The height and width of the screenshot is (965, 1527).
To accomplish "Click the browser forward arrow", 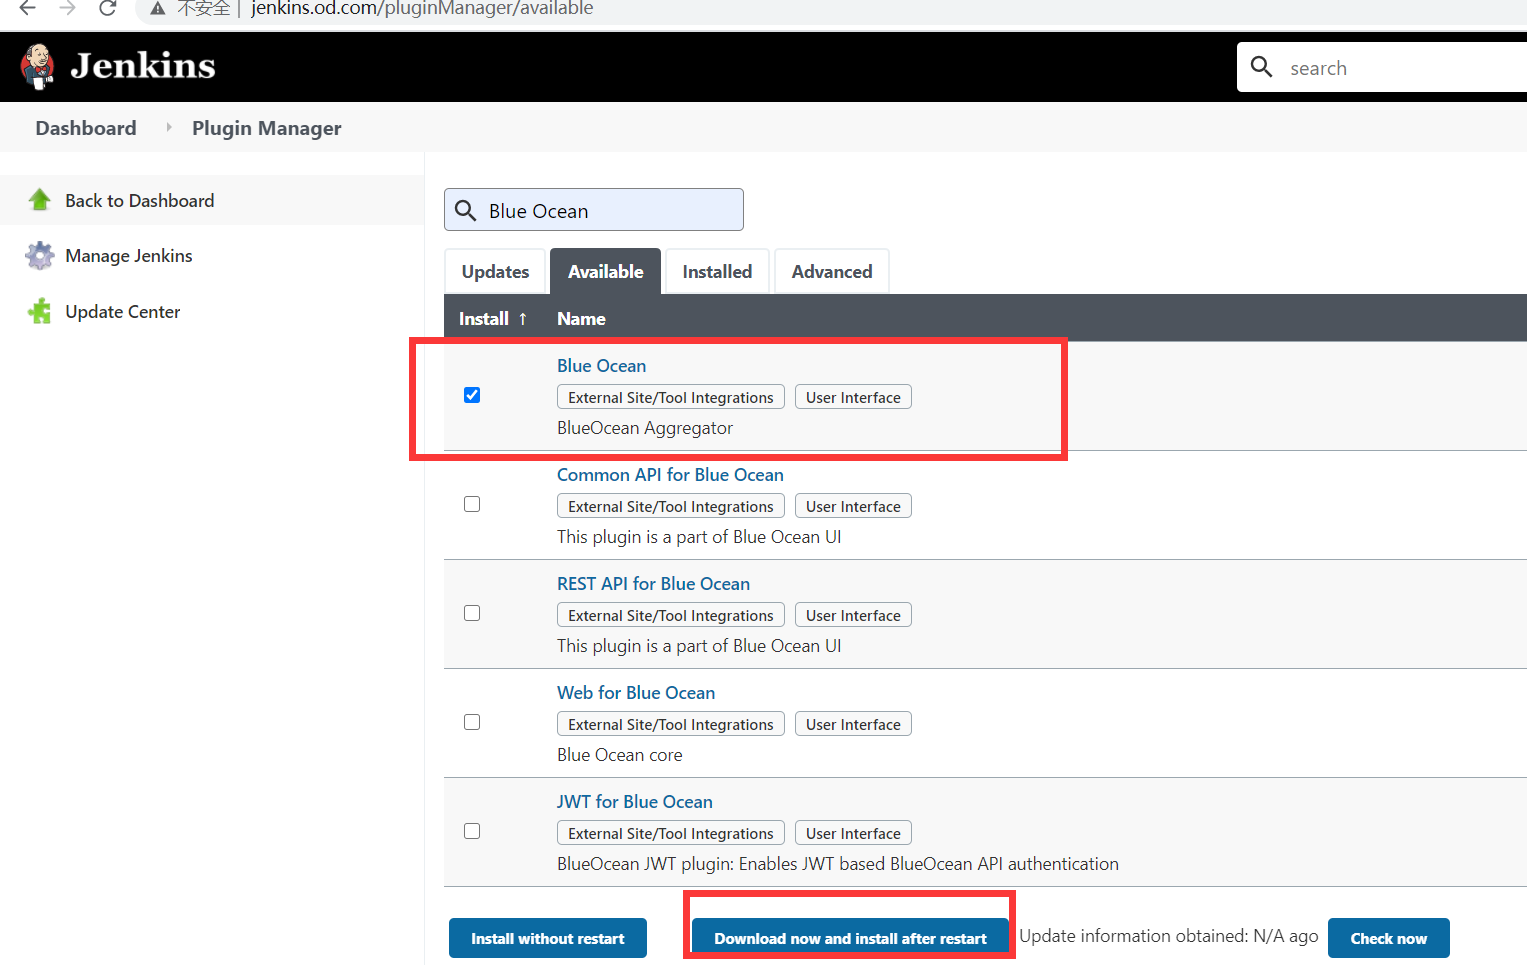I will [68, 8].
